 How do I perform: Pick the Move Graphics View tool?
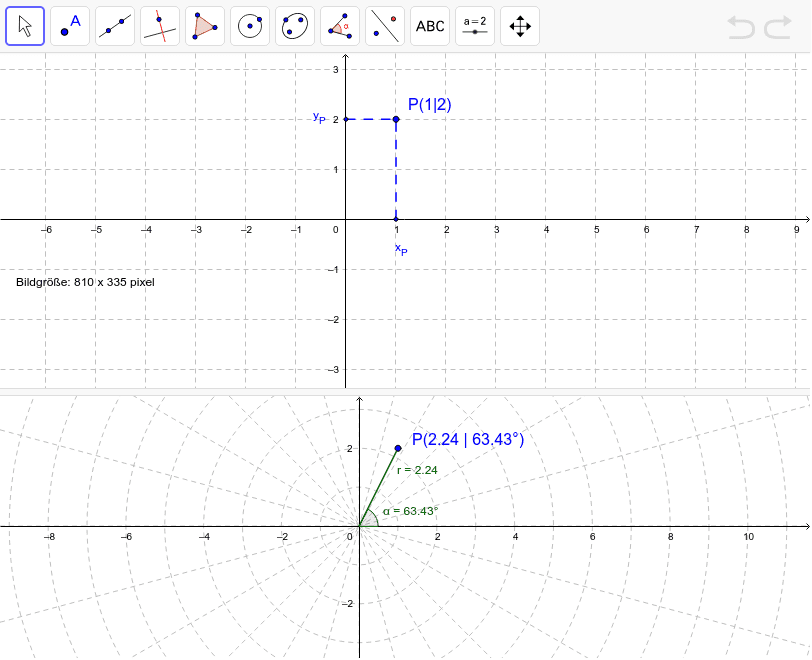tap(520, 26)
